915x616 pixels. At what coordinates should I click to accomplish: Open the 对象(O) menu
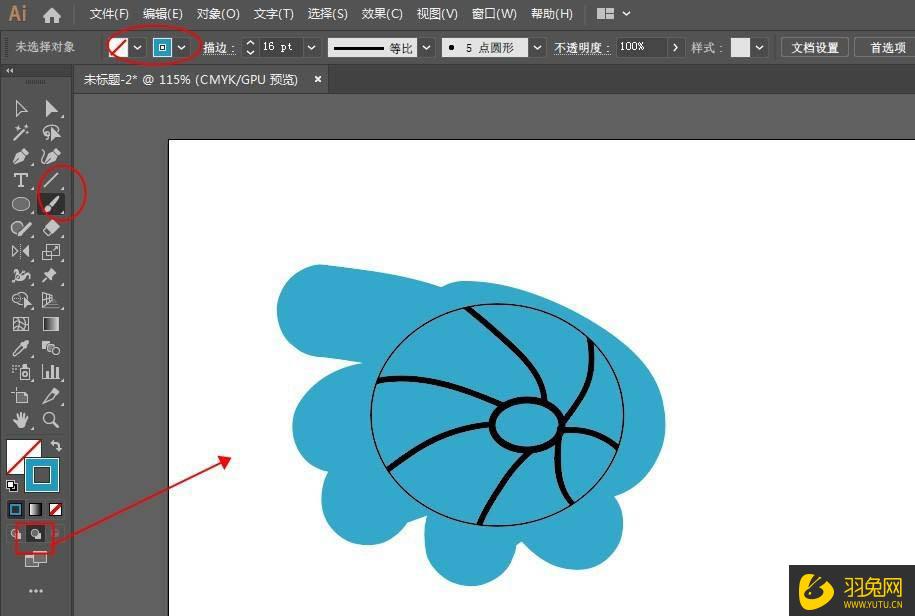pos(218,14)
